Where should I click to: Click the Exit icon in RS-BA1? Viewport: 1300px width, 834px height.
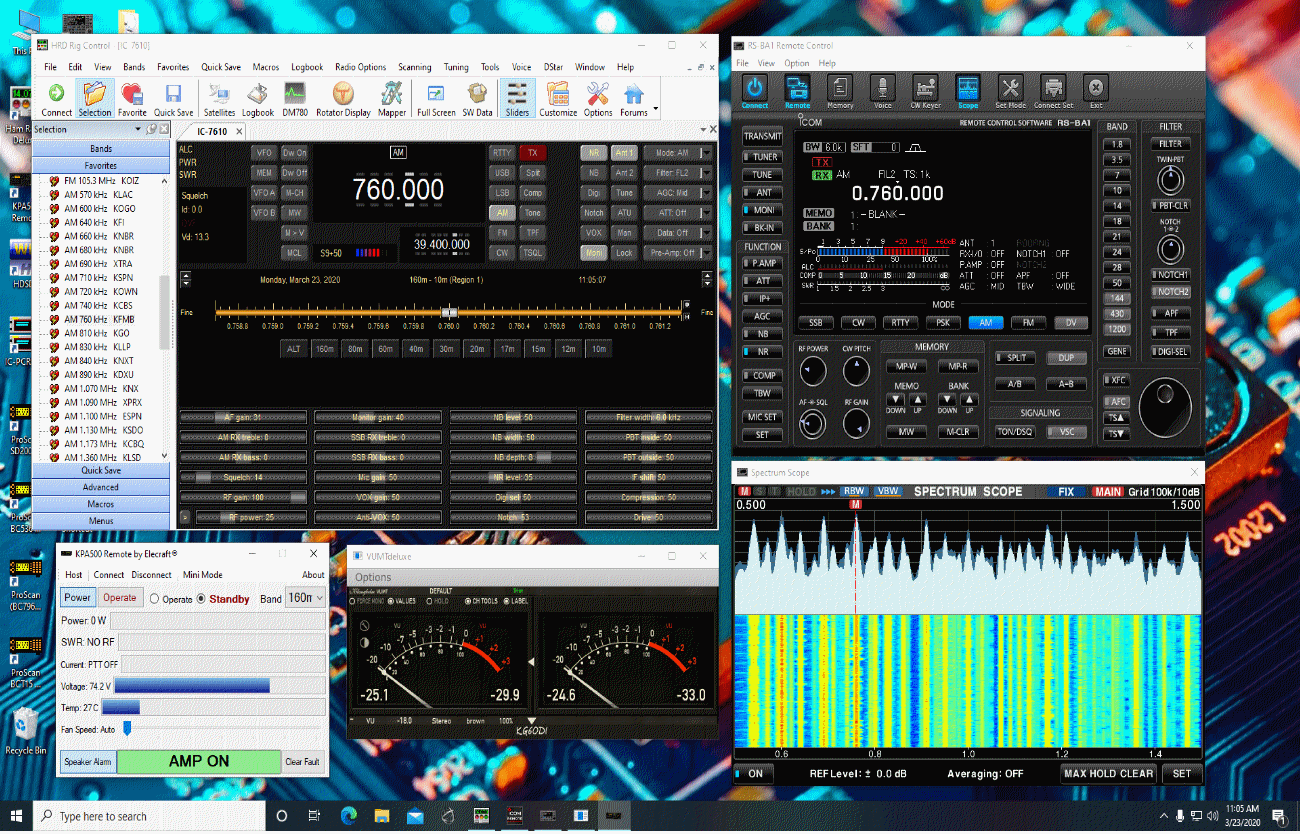coord(1096,91)
